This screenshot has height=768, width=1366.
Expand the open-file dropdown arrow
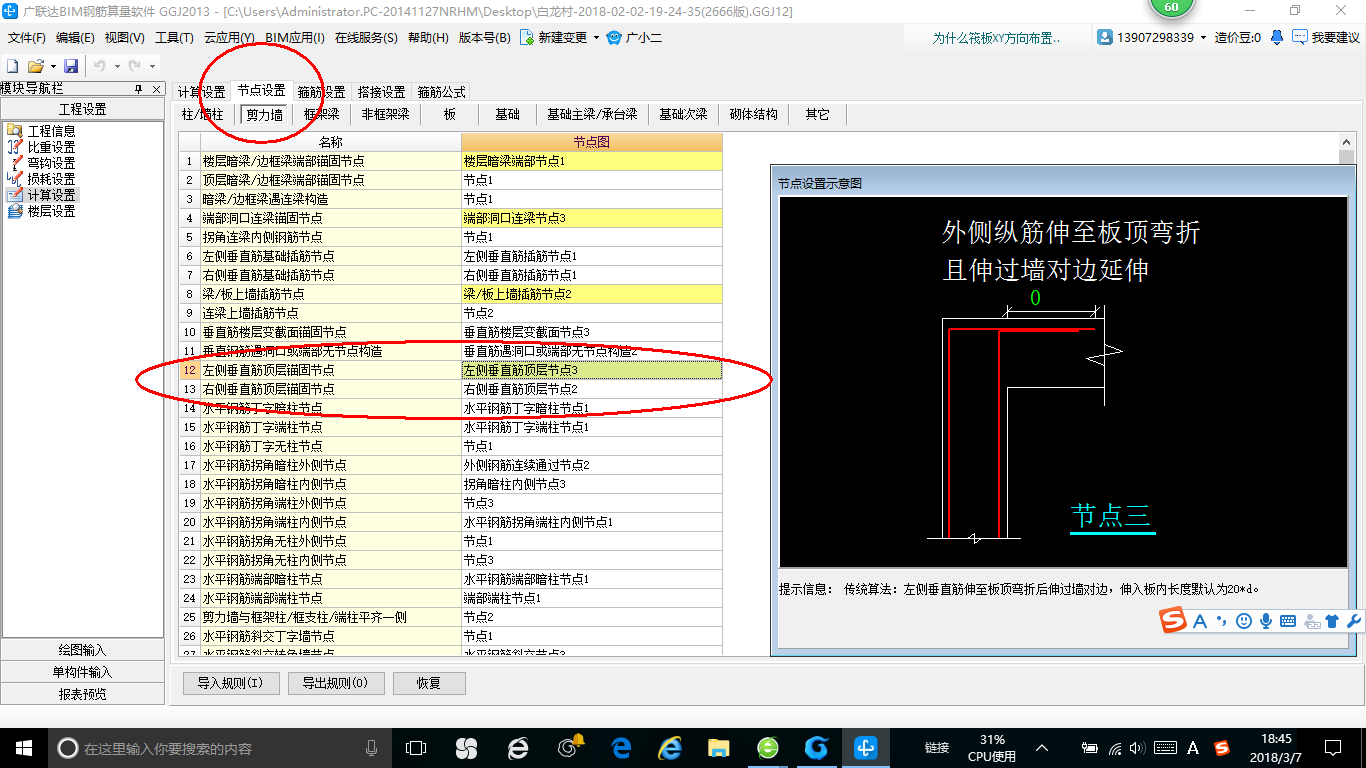click(x=51, y=66)
